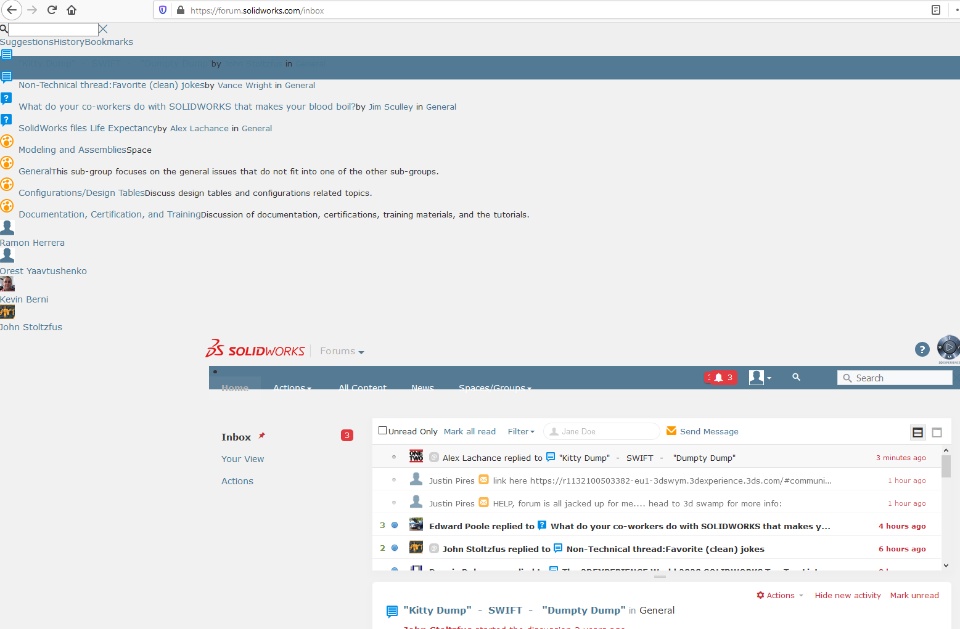Open 'Documentation, Certification, and Training' space link
The width and height of the screenshot is (960, 629).
[110, 214]
